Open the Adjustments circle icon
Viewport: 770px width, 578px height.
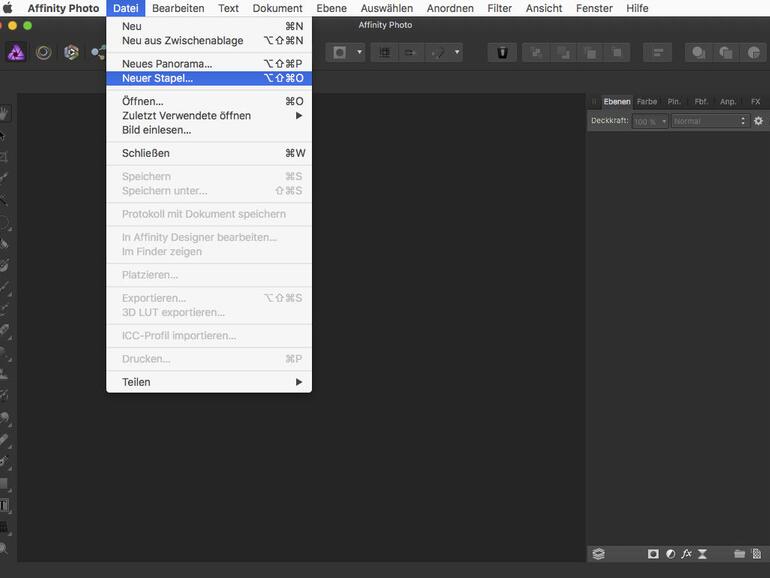click(x=670, y=554)
